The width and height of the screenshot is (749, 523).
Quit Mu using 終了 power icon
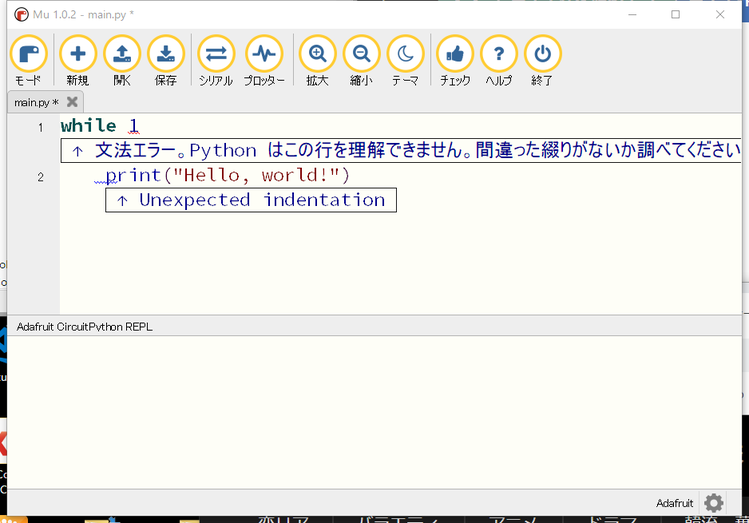(x=542, y=55)
